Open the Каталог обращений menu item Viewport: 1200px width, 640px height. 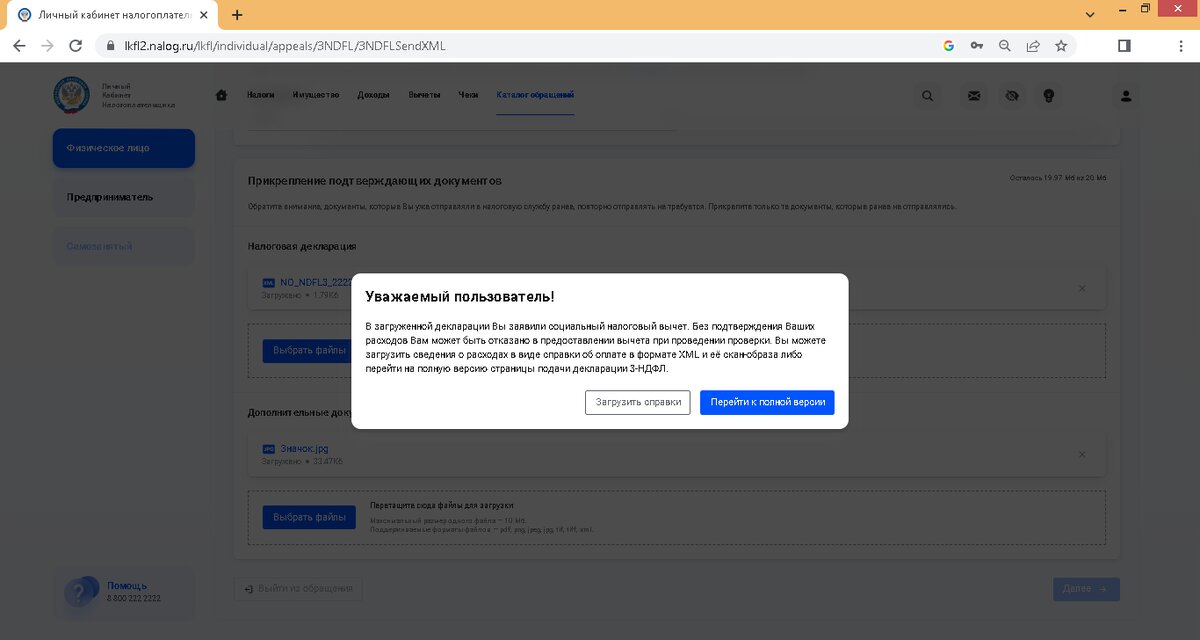click(535, 95)
